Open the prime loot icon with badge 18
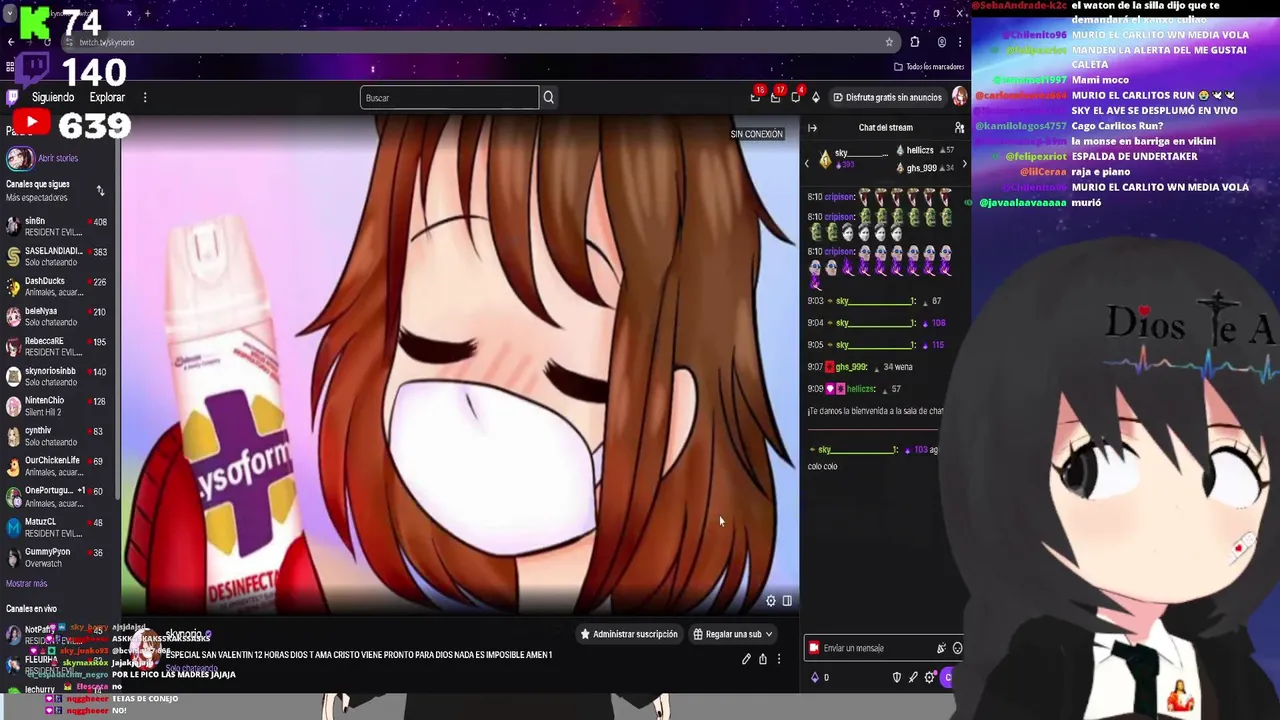Image resolution: width=1280 pixels, height=720 pixels. pyautogui.click(x=756, y=97)
